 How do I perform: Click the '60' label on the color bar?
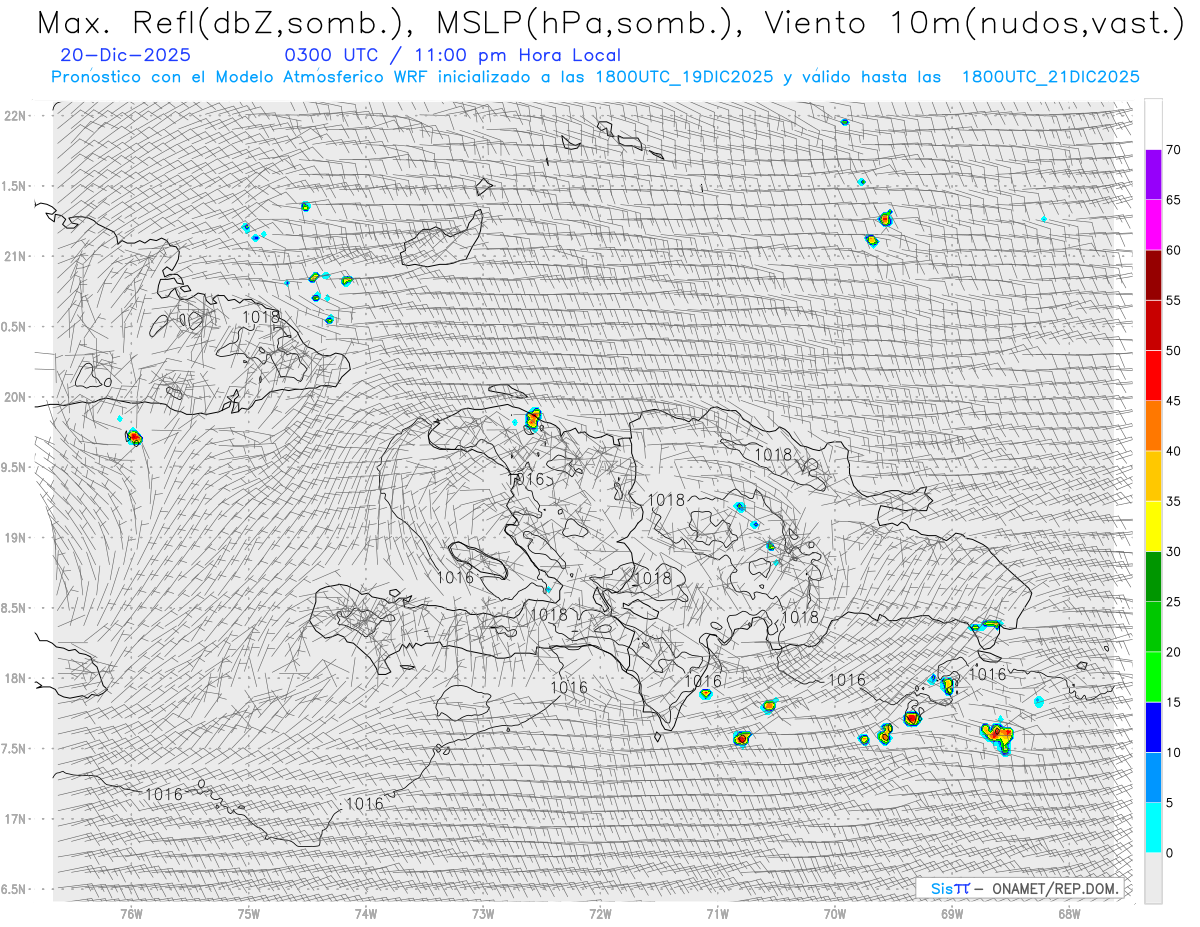[x=1174, y=250]
